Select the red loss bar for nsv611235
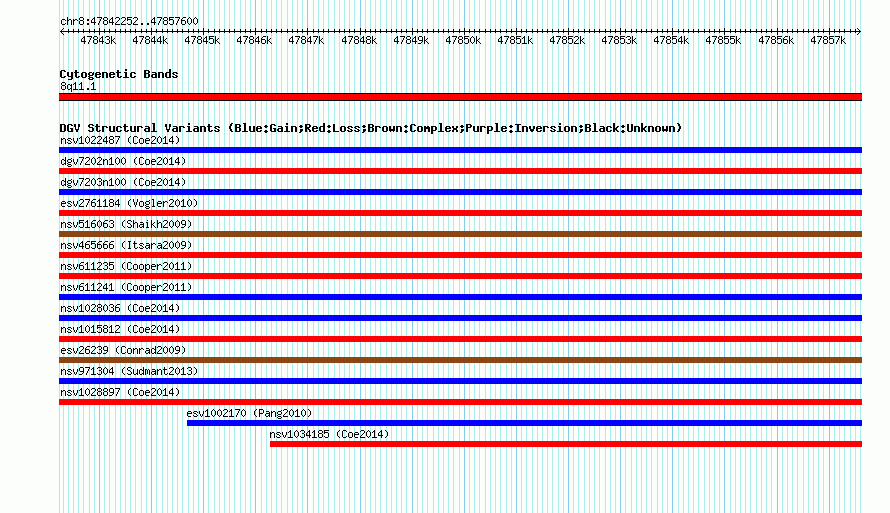The height and width of the screenshot is (513, 890). 460,276
